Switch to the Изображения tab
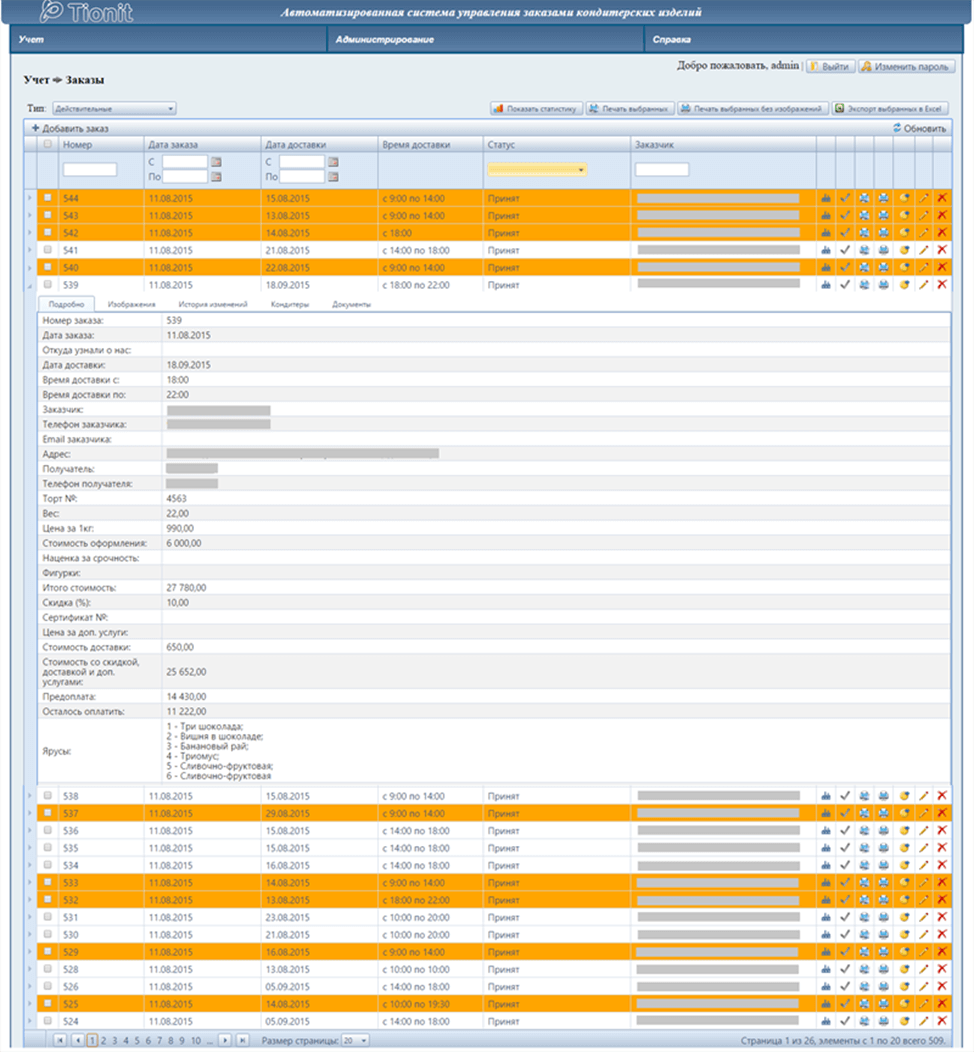This screenshot has height=1052, width=974. [131, 304]
